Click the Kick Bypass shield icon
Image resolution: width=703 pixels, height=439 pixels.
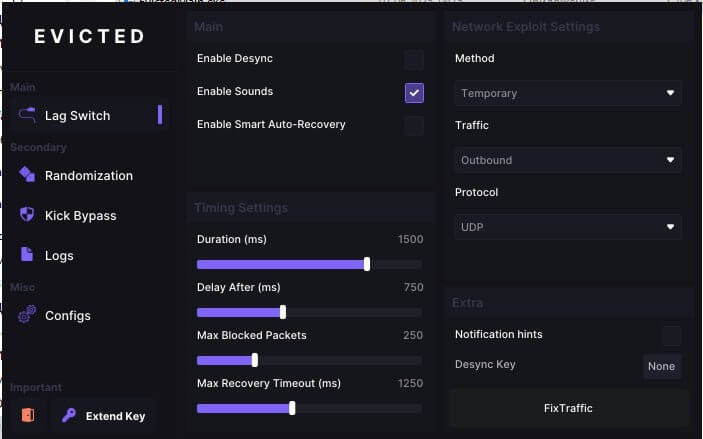(x=27, y=215)
